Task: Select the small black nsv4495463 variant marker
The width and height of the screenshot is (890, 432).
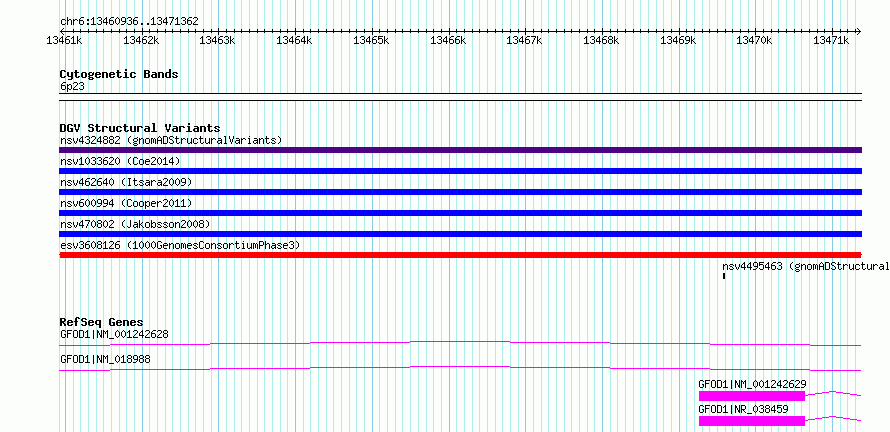Action: (x=724, y=276)
